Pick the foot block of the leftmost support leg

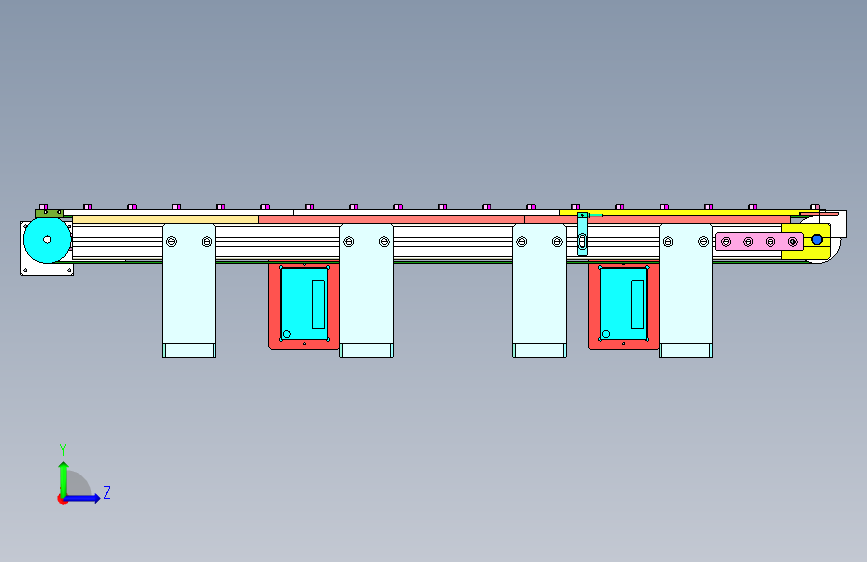coord(189,351)
